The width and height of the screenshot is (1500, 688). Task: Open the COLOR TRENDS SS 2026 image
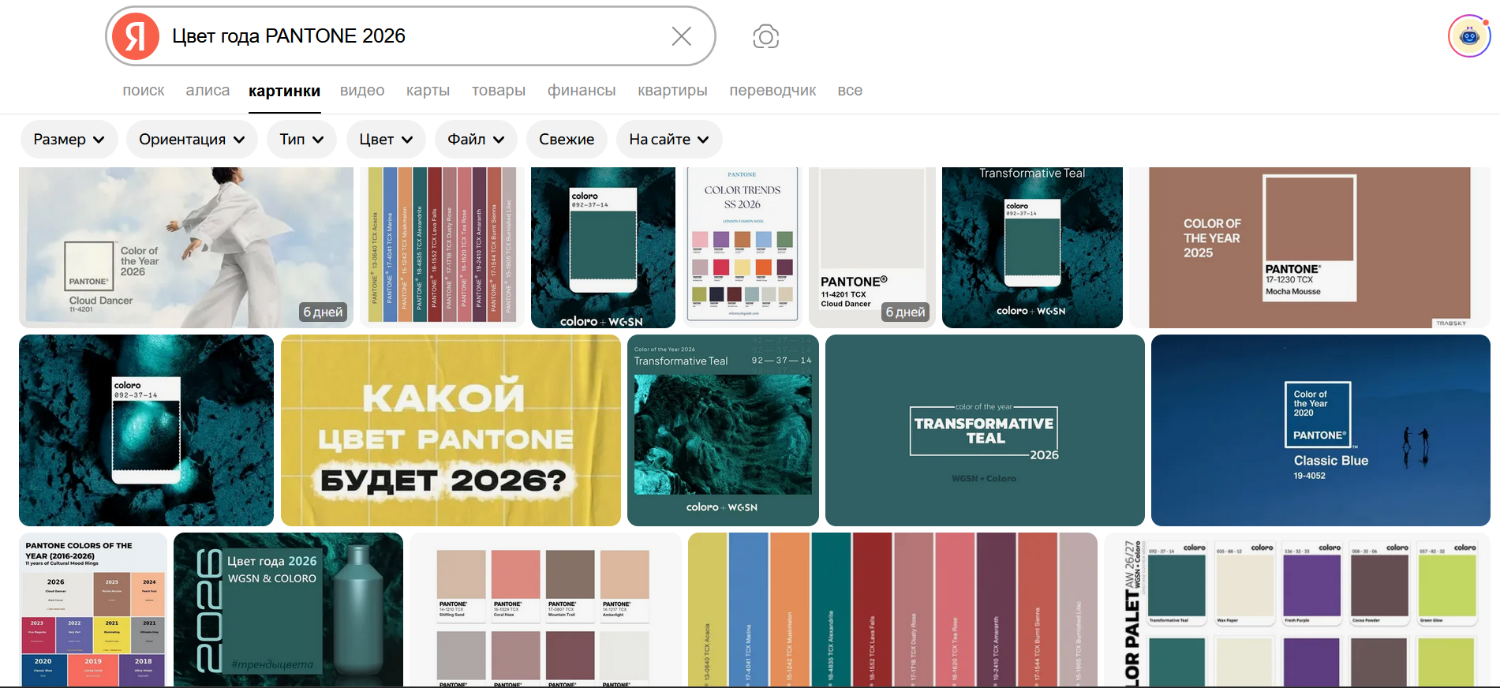(x=742, y=247)
